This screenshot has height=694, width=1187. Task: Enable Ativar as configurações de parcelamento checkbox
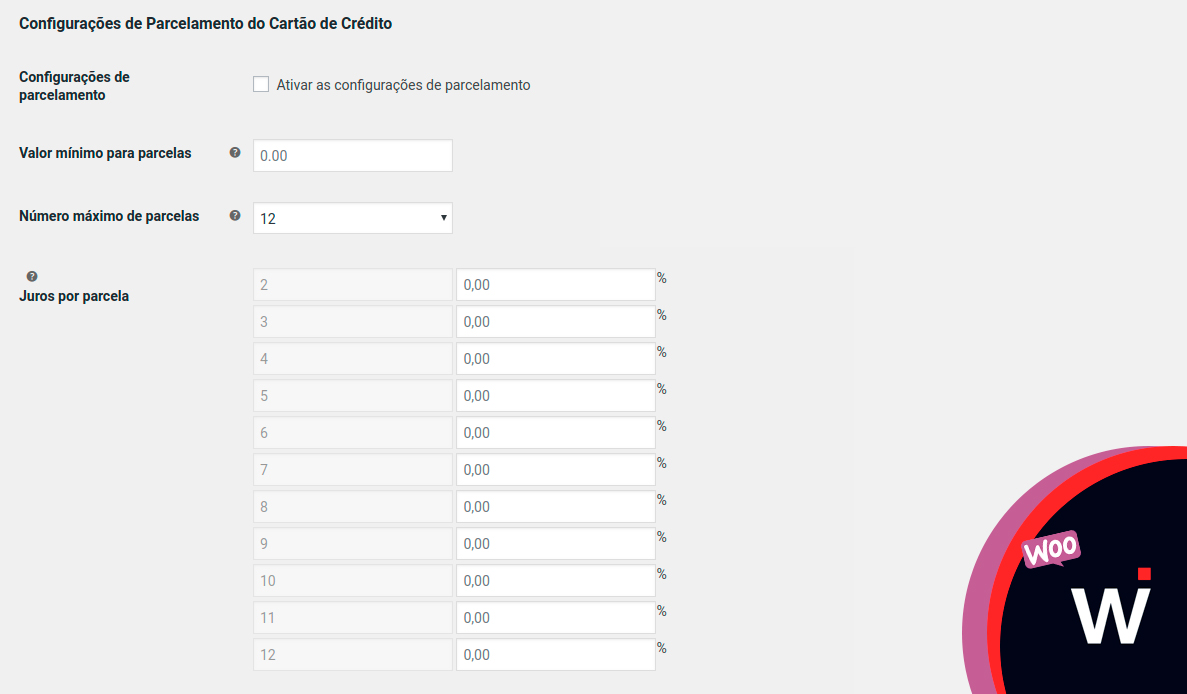point(261,85)
